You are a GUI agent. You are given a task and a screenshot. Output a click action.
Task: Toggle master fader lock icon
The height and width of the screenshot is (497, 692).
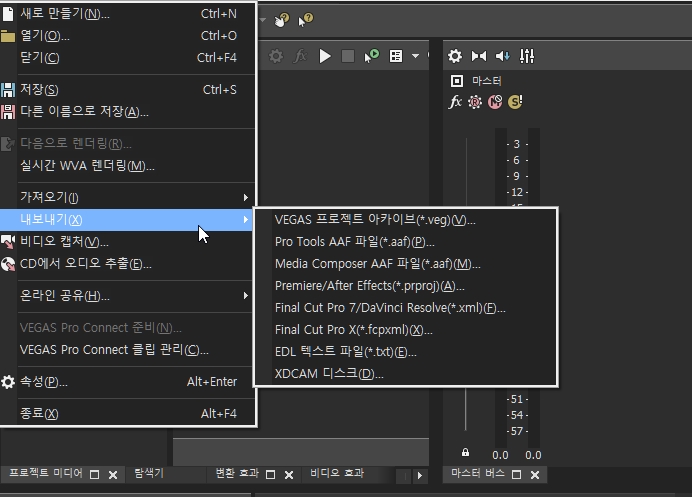[x=465, y=452]
